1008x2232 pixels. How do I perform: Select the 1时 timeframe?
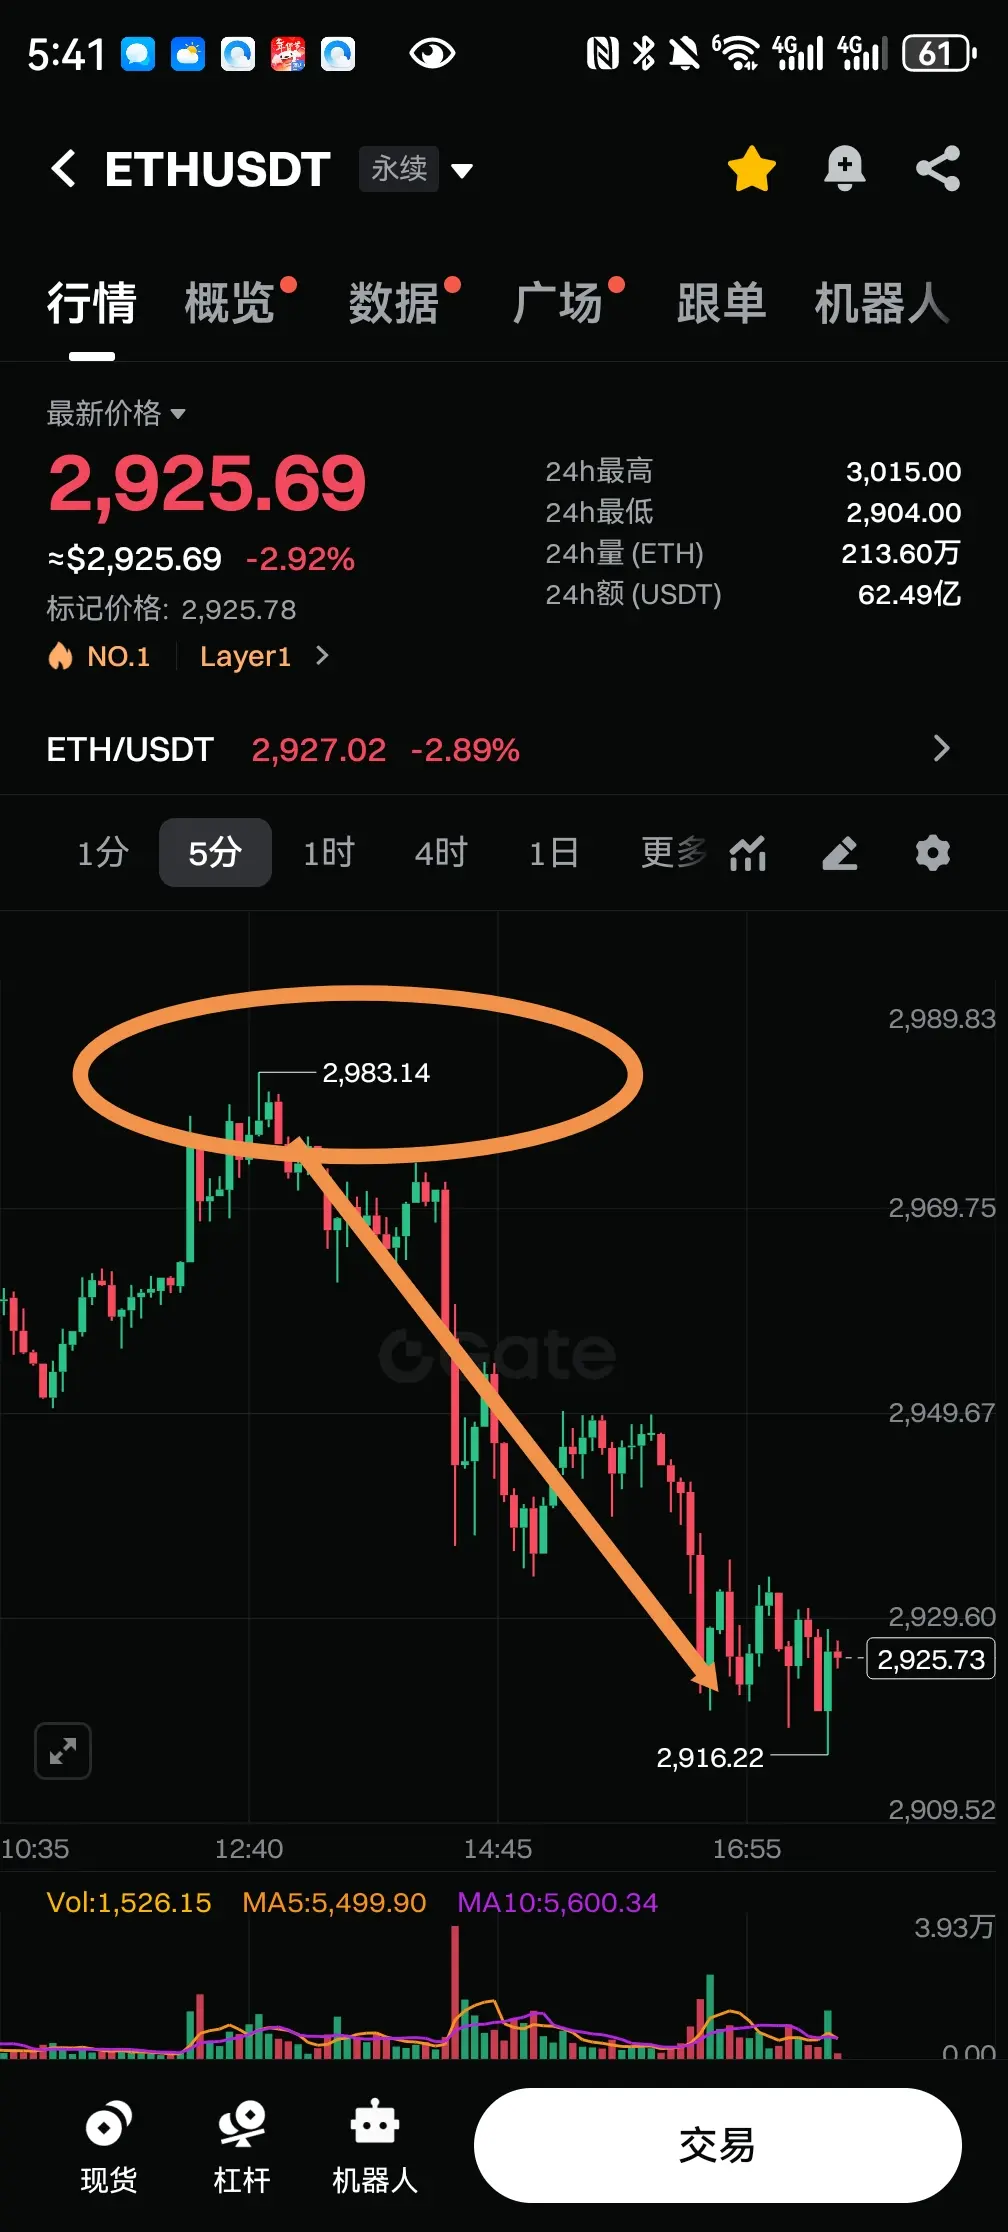pyautogui.click(x=329, y=853)
